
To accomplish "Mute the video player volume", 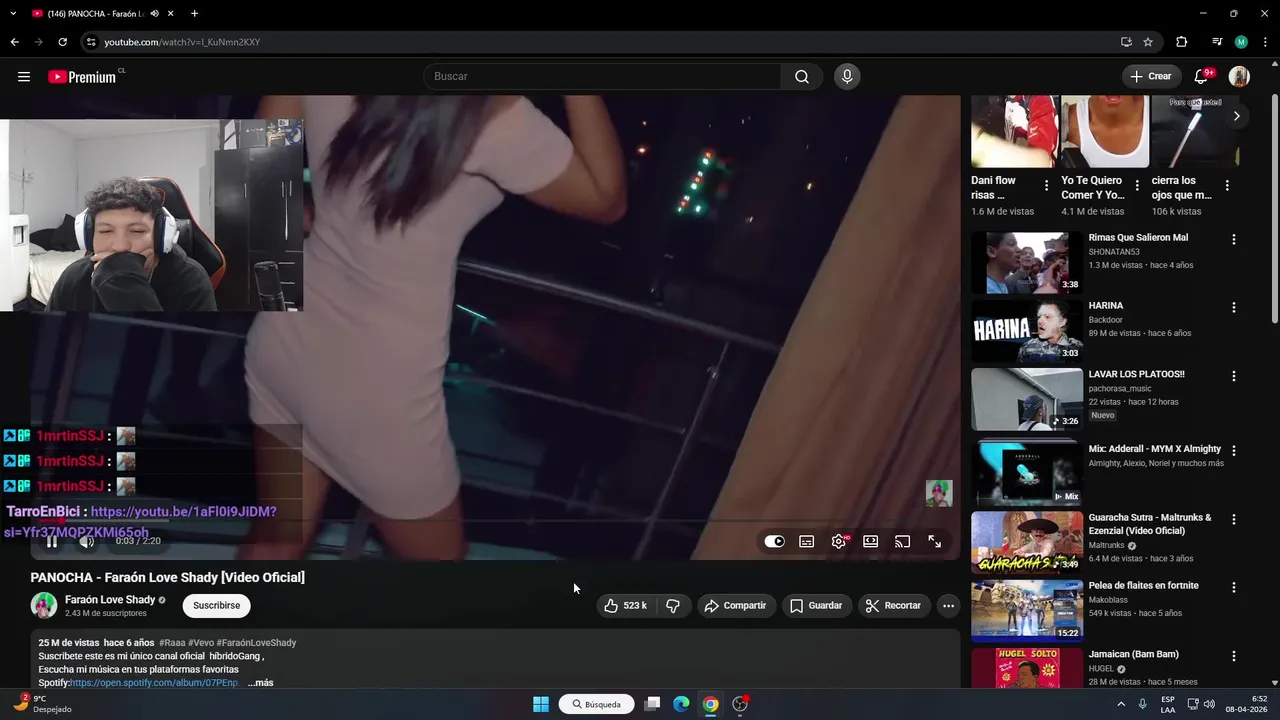I will point(87,541).
